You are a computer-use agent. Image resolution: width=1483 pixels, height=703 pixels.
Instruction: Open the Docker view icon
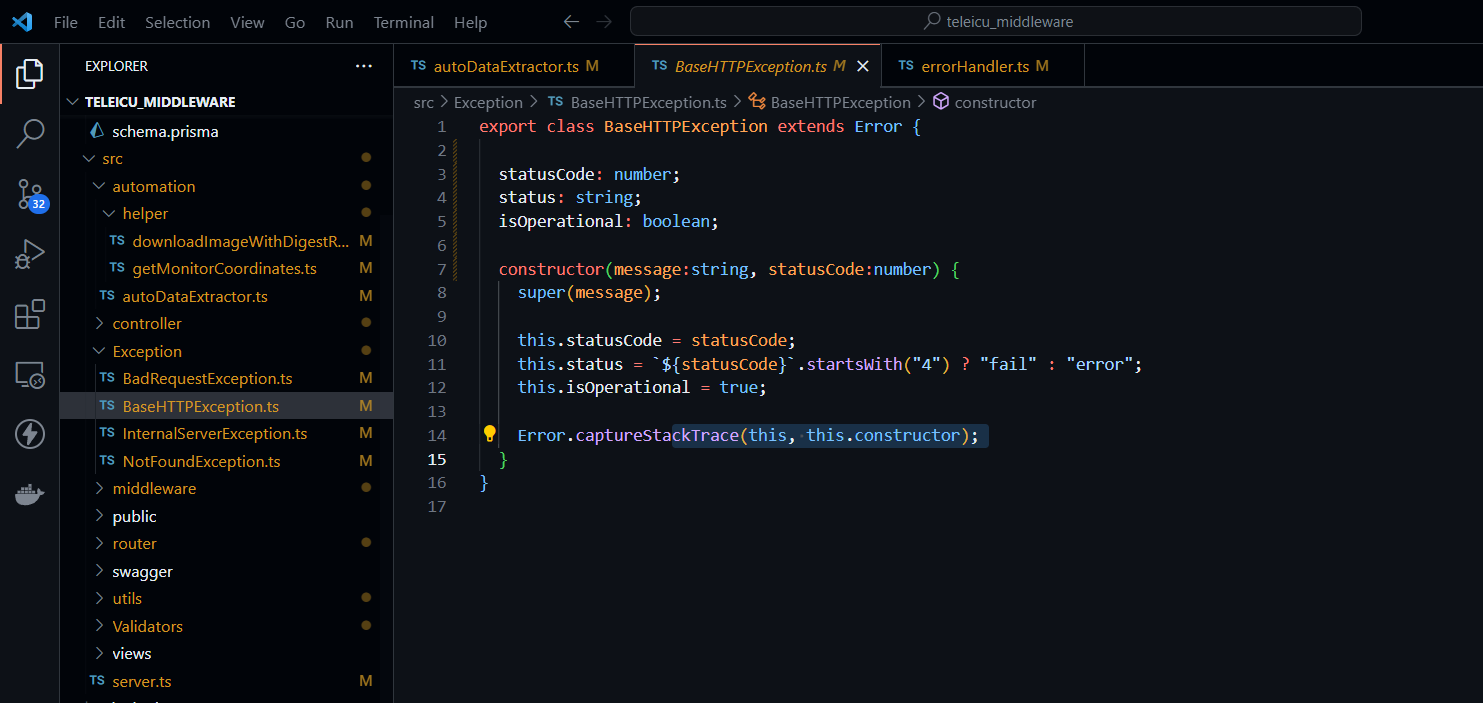pyautogui.click(x=30, y=494)
